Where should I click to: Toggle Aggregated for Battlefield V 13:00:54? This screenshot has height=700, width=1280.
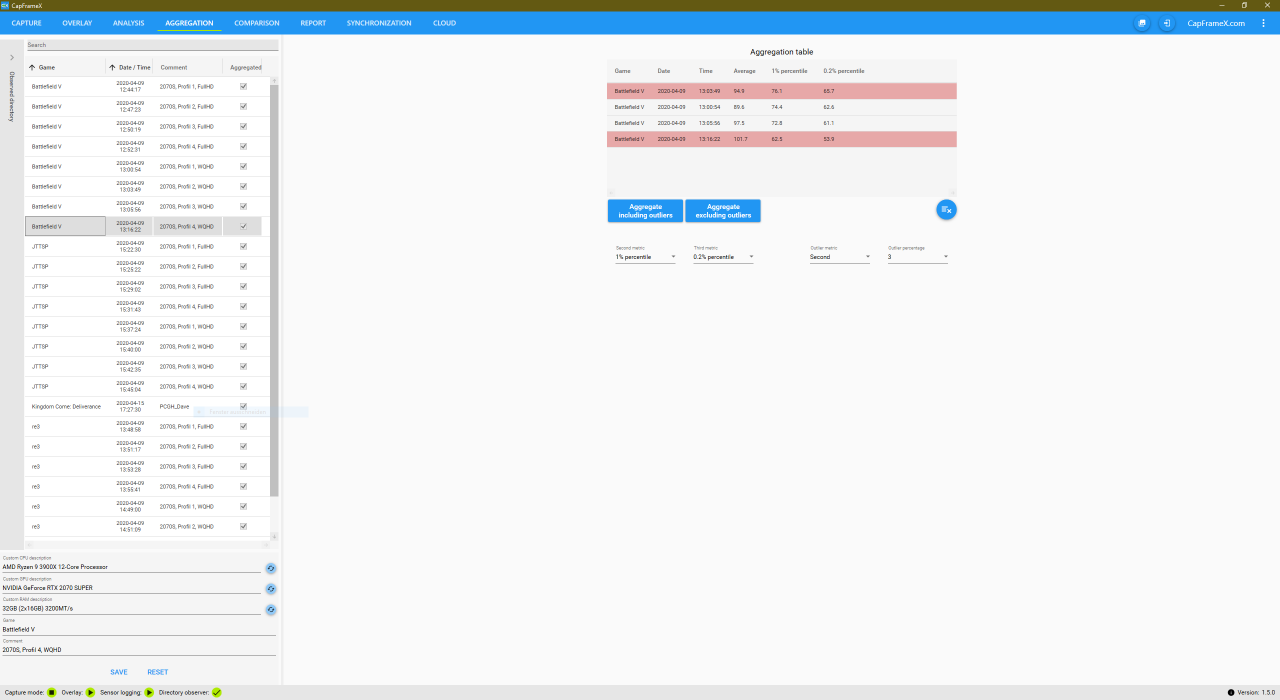coord(243,166)
